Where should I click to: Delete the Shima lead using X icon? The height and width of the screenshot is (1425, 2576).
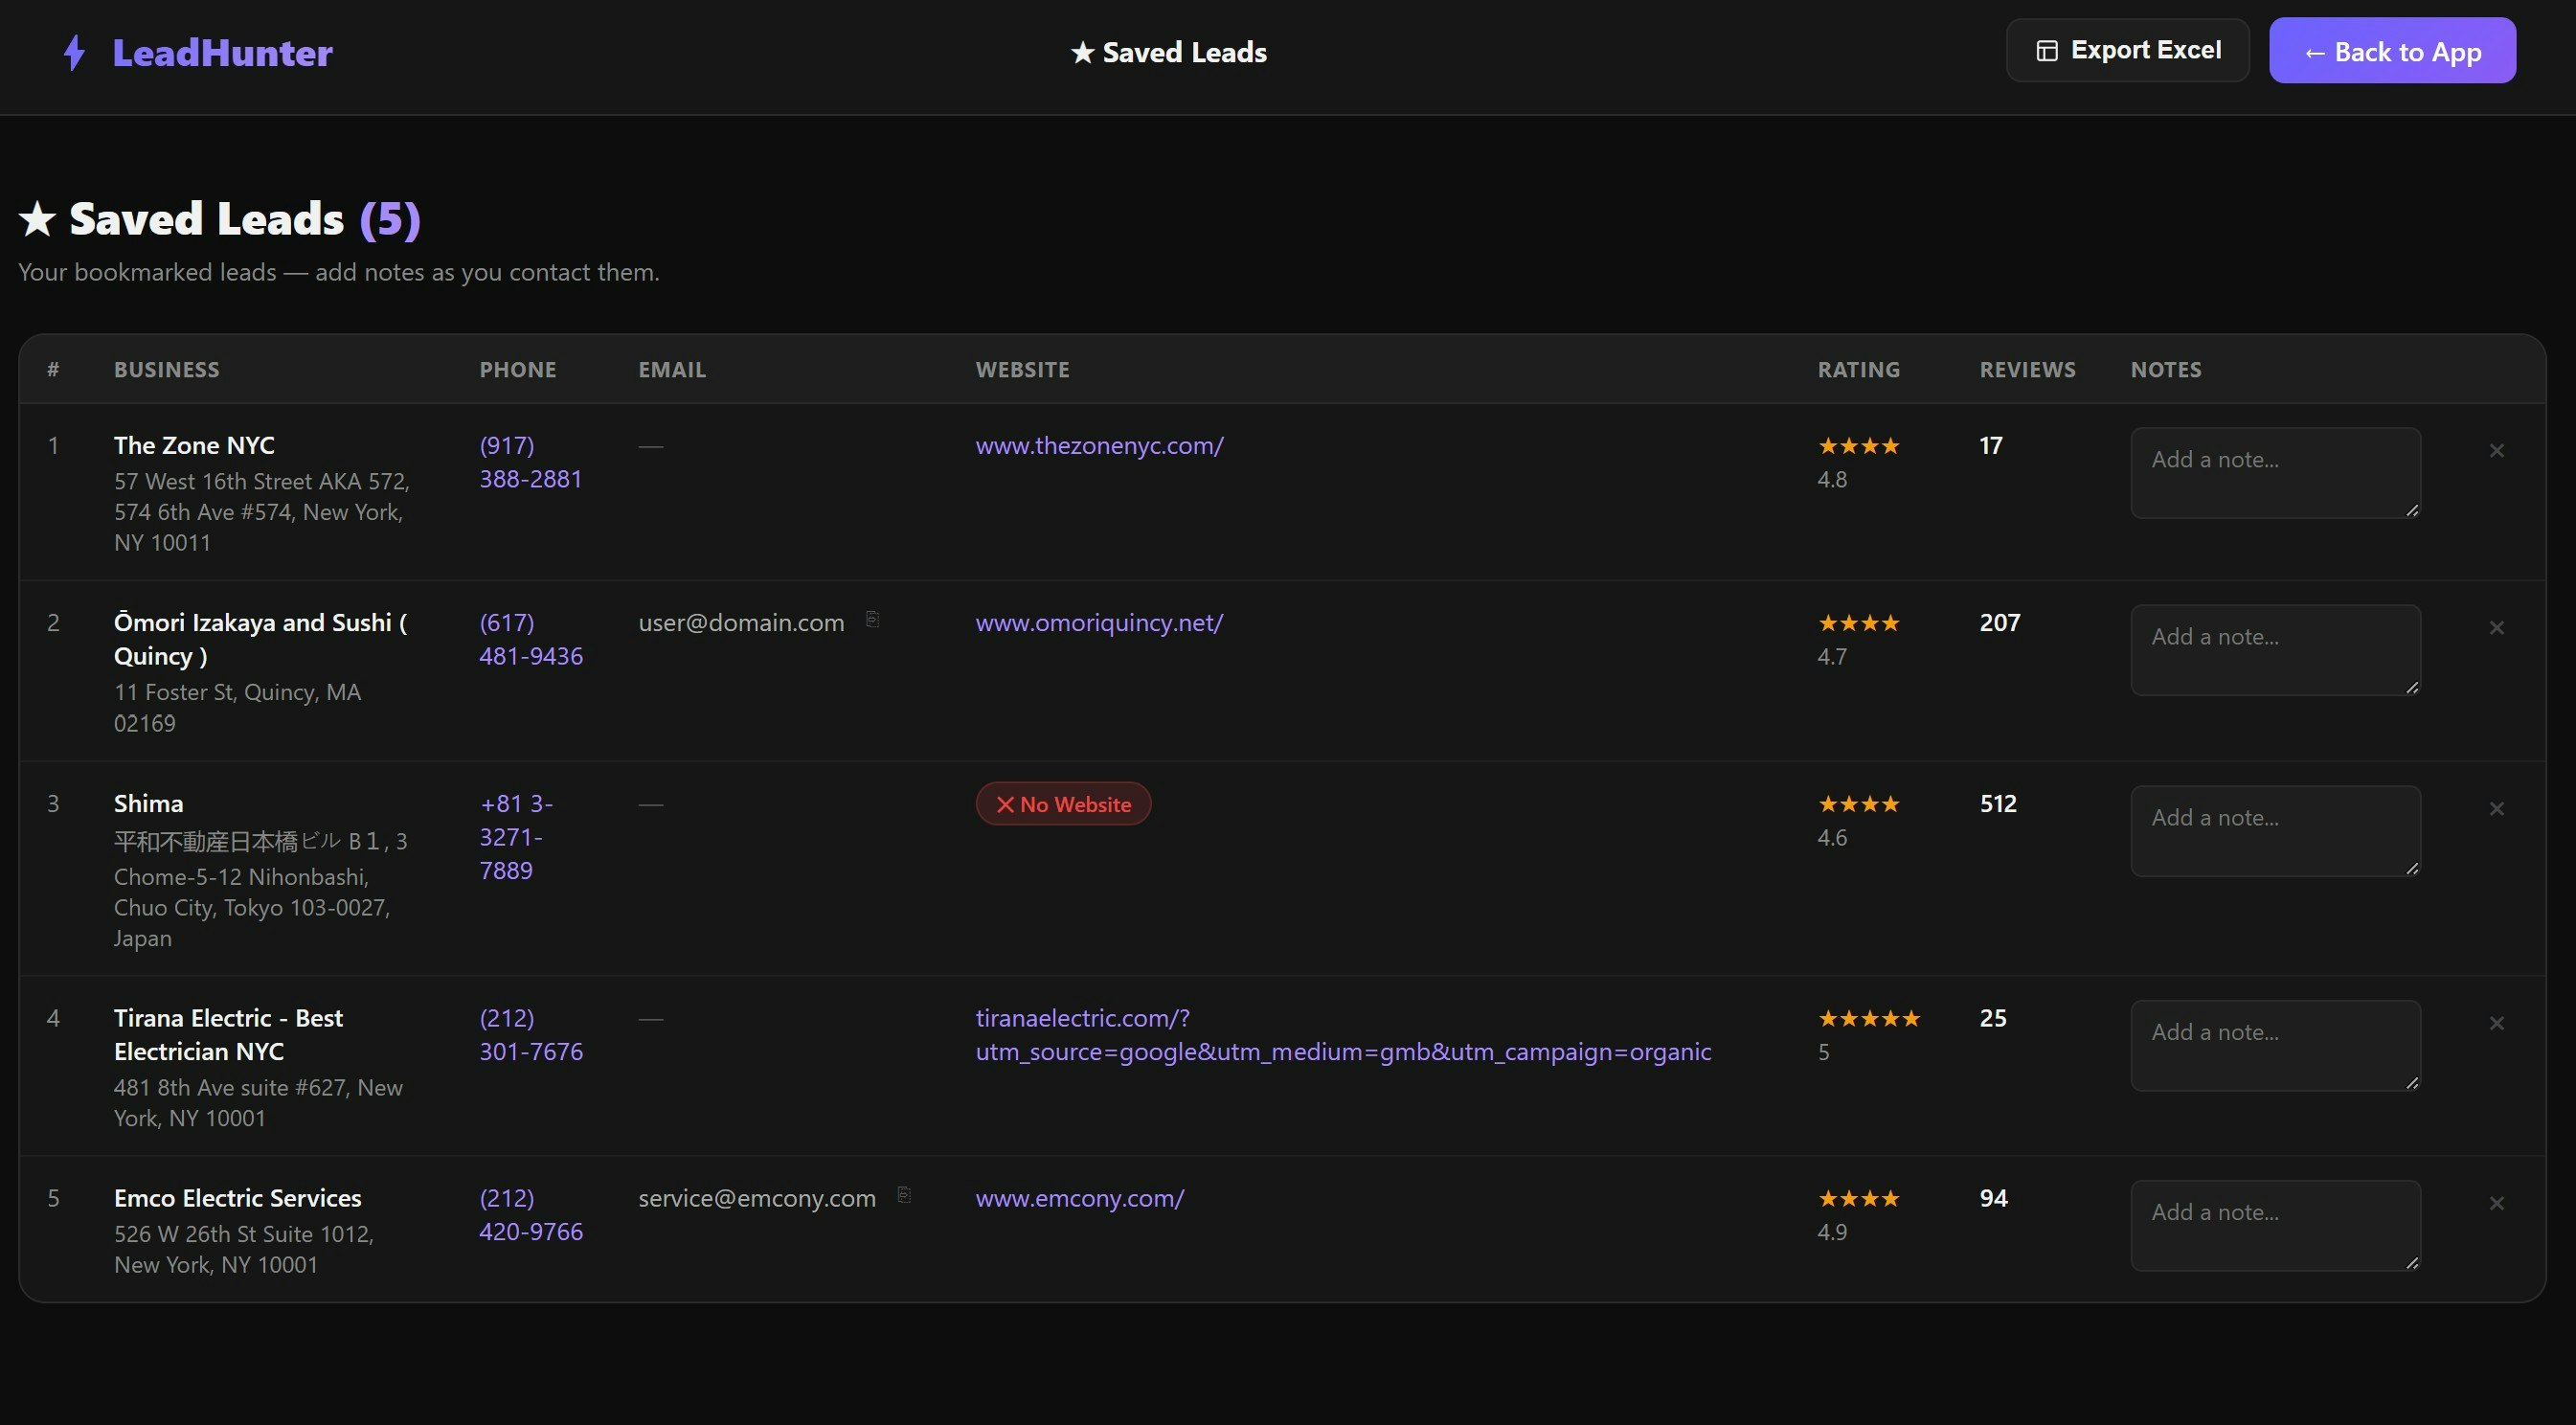click(x=2496, y=809)
